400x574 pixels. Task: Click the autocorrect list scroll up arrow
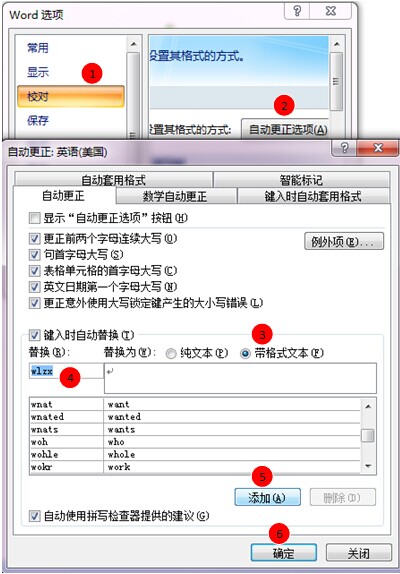[368, 406]
